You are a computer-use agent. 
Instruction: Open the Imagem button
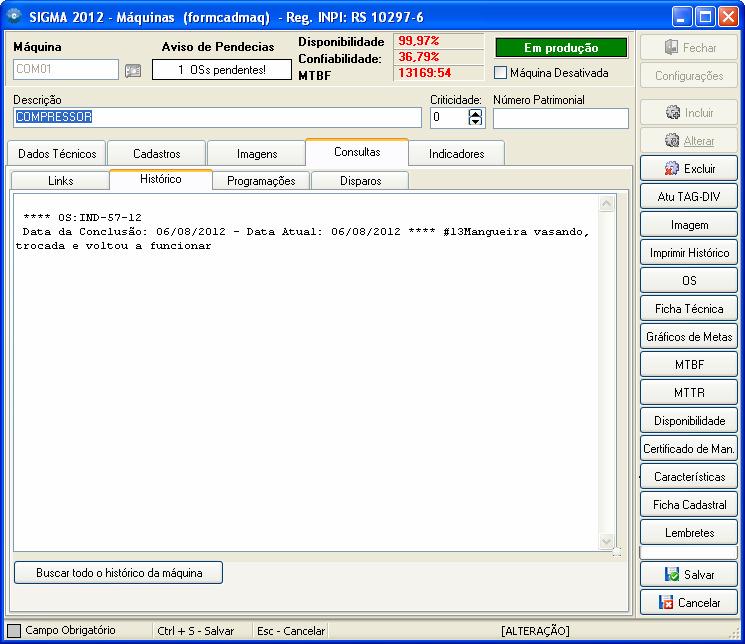[689, 224]
